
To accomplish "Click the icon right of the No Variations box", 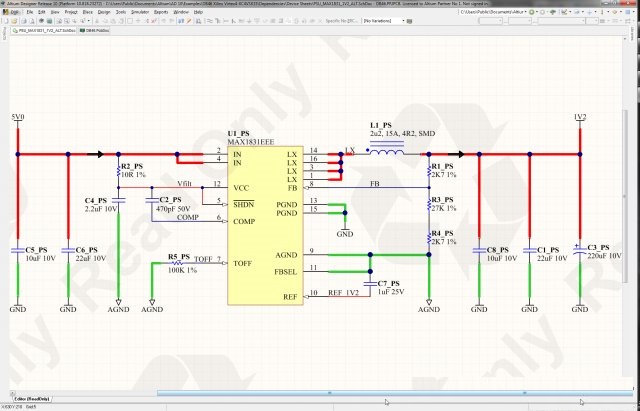I will 409,21.
